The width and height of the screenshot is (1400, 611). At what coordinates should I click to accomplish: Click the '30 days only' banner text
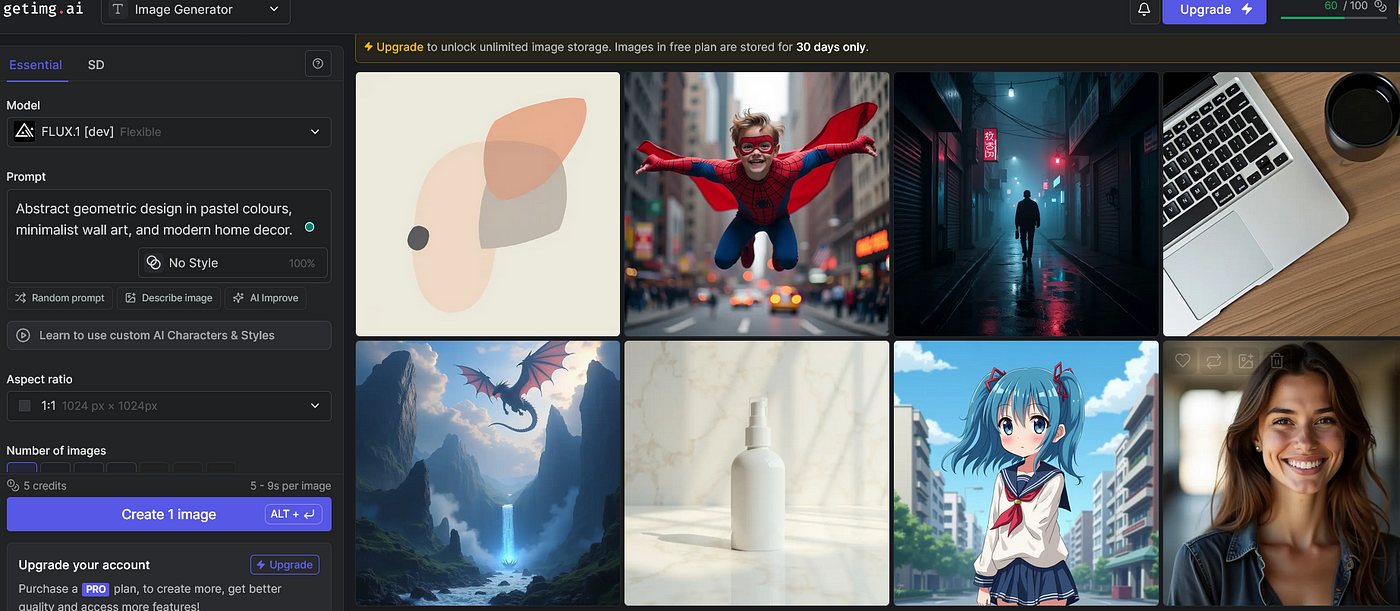[832, 47]
